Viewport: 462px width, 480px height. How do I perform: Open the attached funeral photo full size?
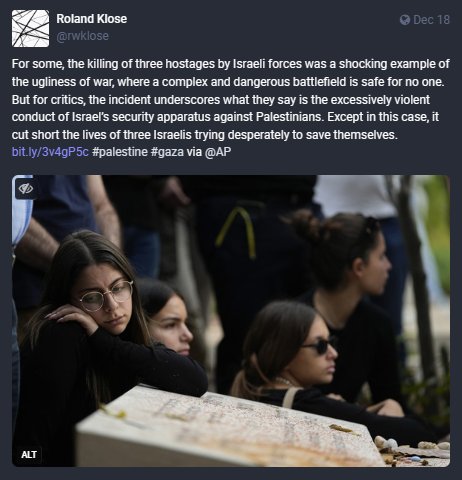coord(231,321)
